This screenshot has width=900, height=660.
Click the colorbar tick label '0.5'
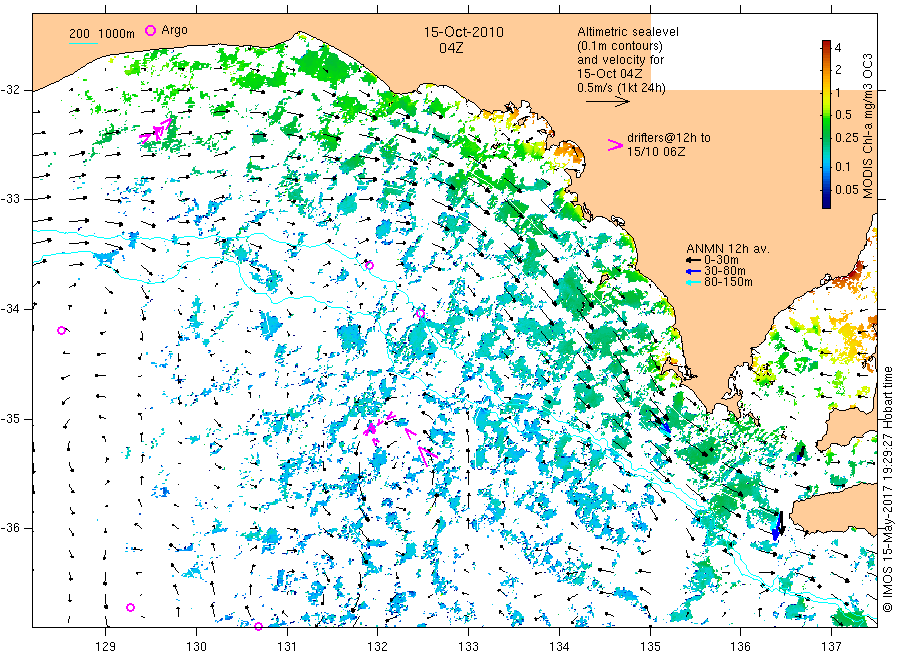point(843,115)
